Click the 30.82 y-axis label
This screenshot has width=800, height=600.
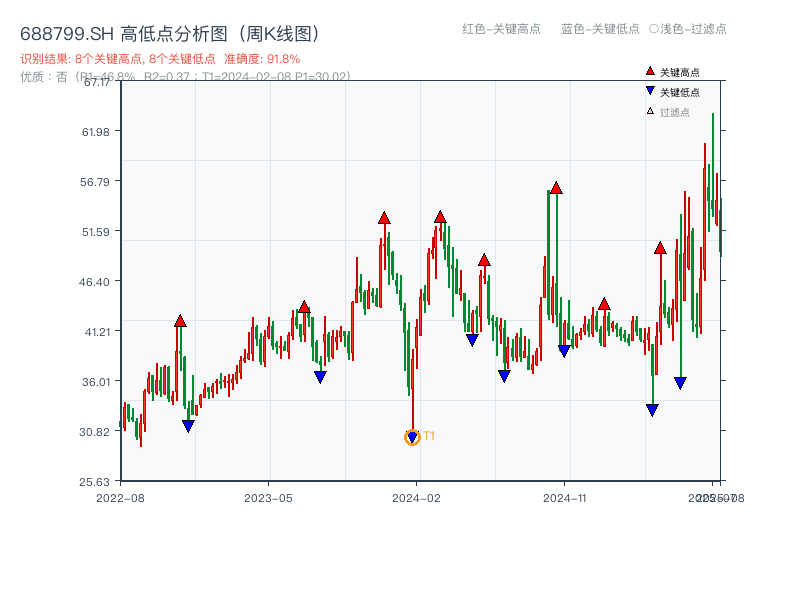click(94, 432)
